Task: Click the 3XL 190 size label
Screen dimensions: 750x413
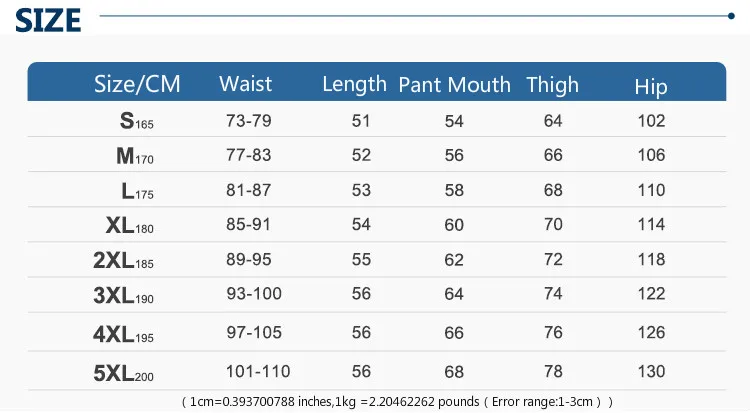Action: (x=123, y=295)
